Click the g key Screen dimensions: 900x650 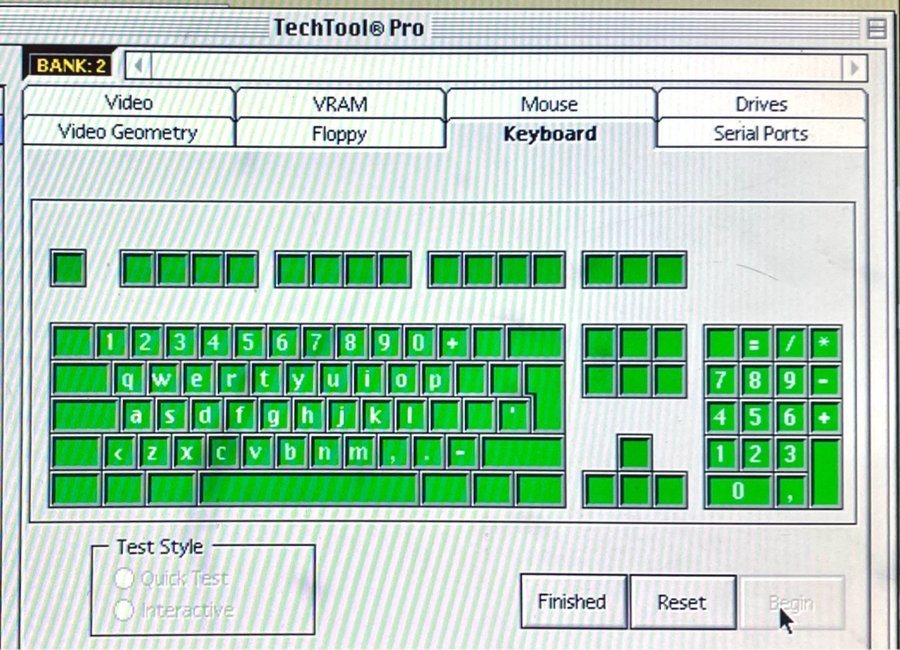[x=273, y=416]
